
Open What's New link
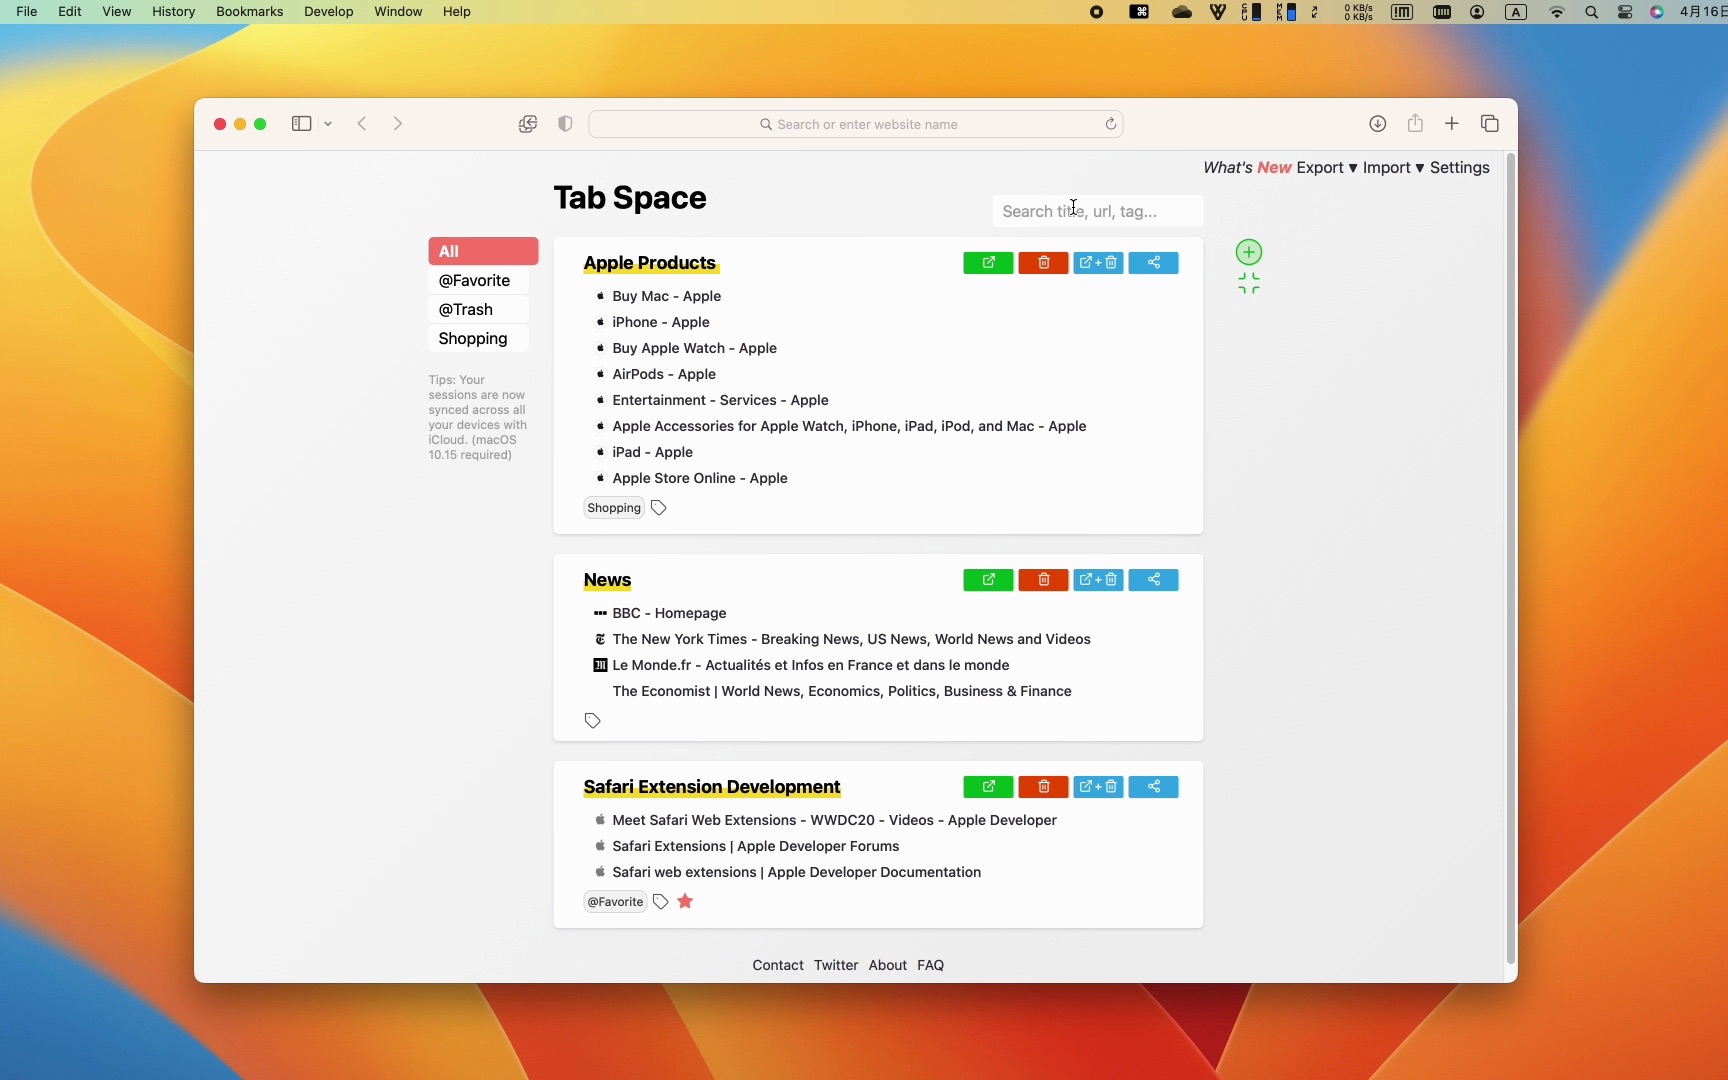[1247, 168]
